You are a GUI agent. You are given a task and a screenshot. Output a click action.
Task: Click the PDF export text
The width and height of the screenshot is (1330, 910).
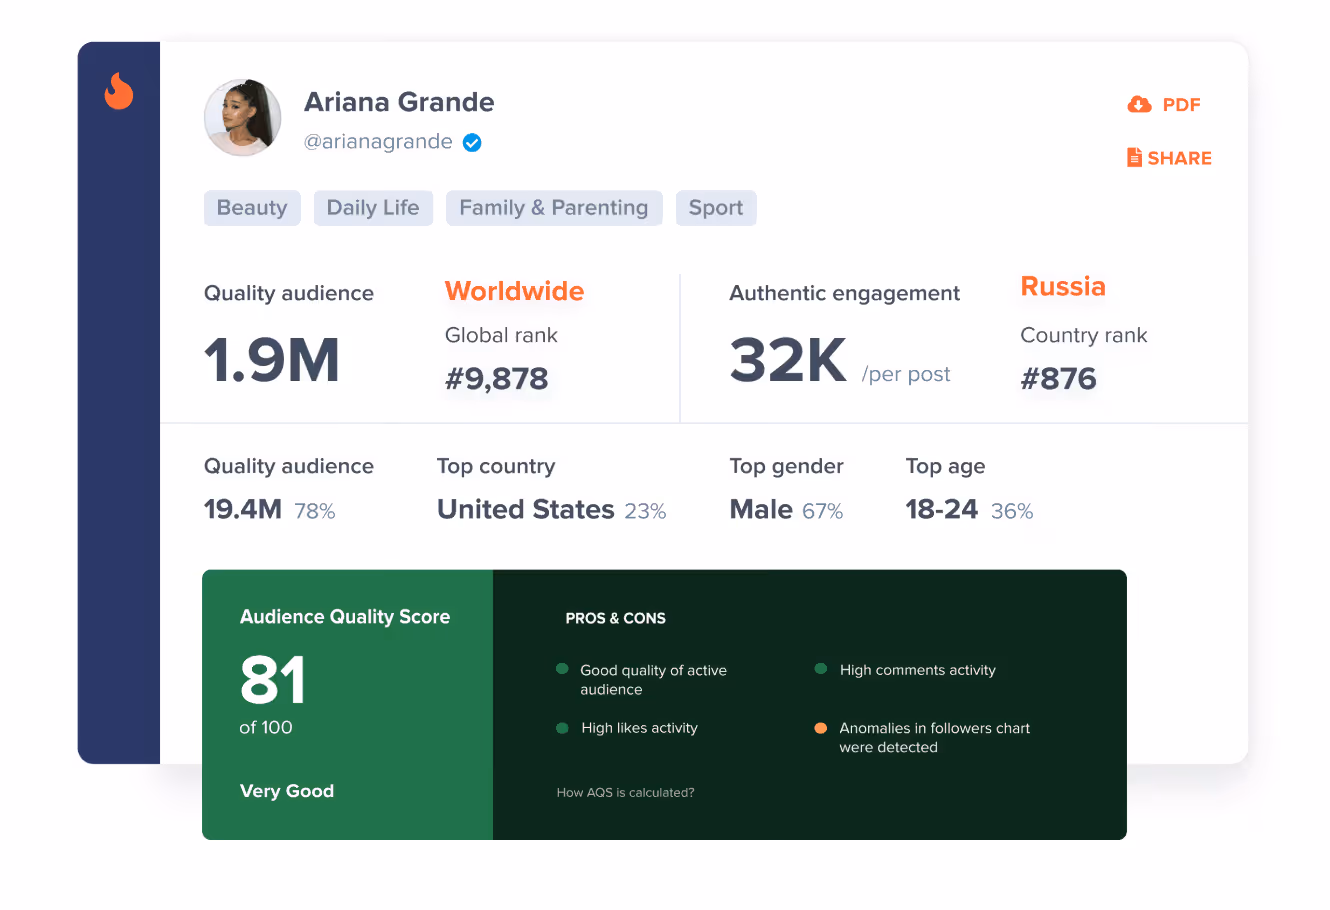click(1181, 105)
